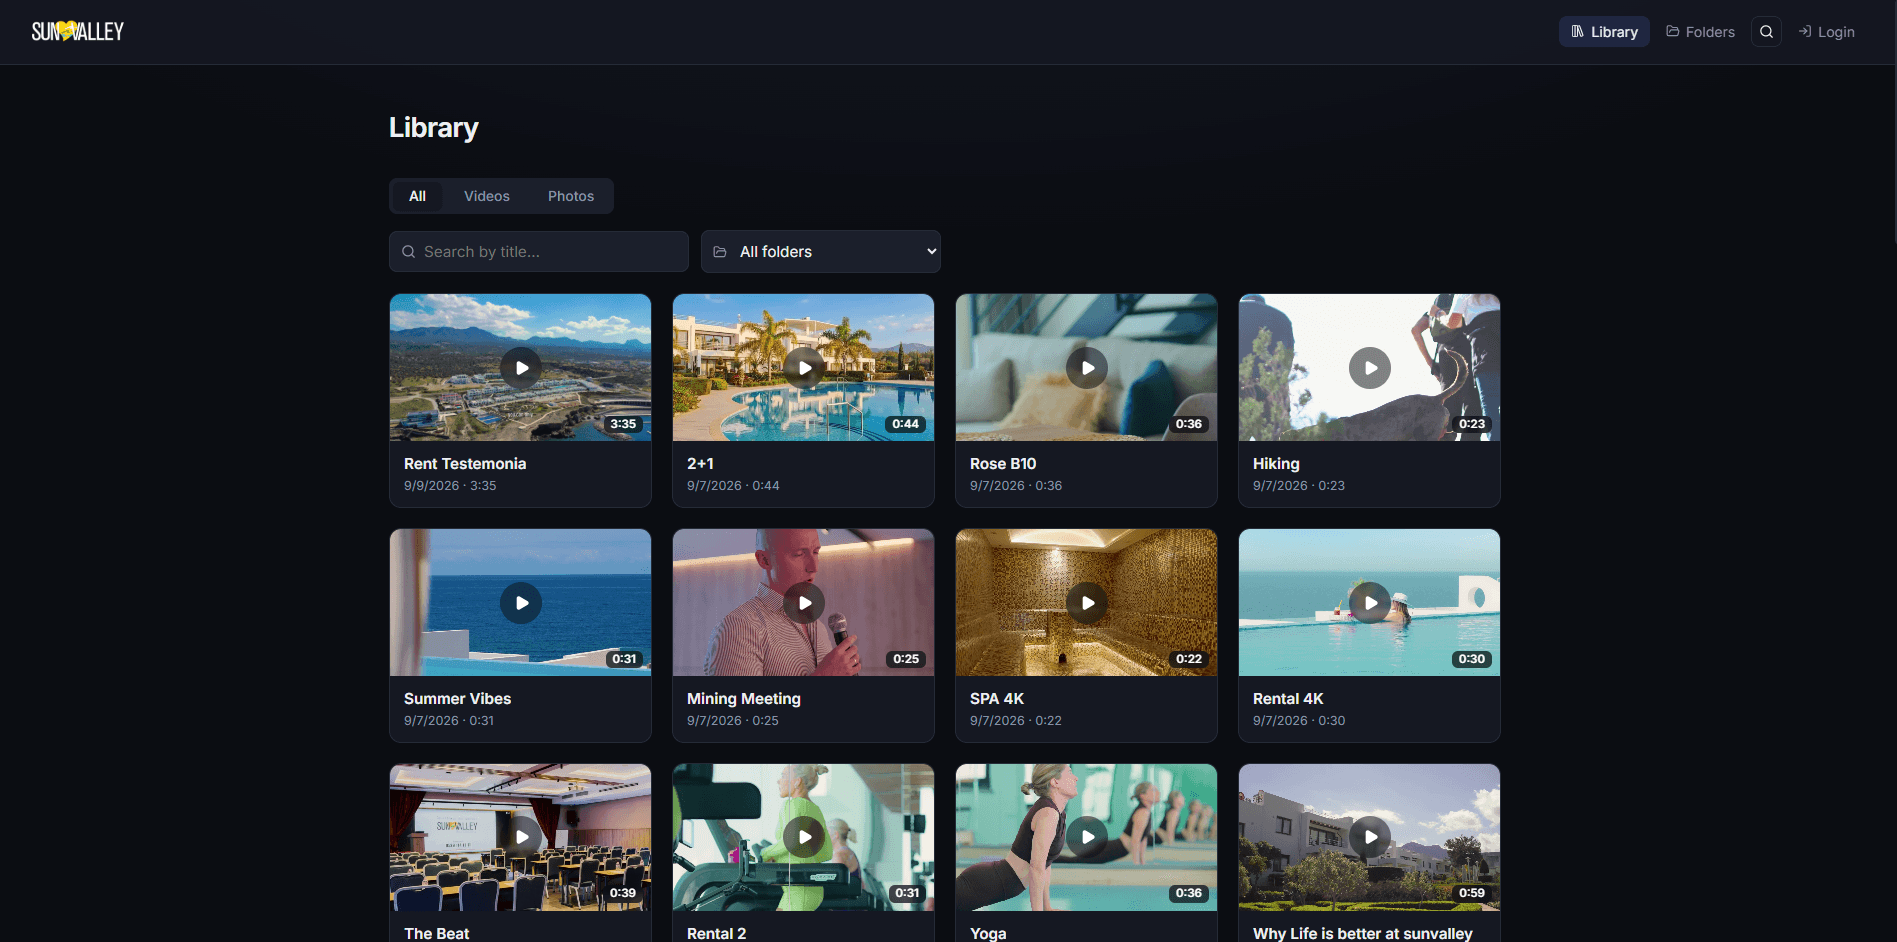The image size is (1897, 942).
Task: Click the 2+1 card title
Action: (700, 464)
